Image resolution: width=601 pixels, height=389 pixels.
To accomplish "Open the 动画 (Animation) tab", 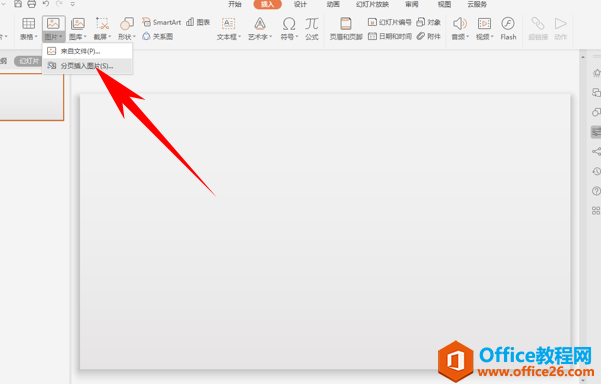I will point(333,4).
